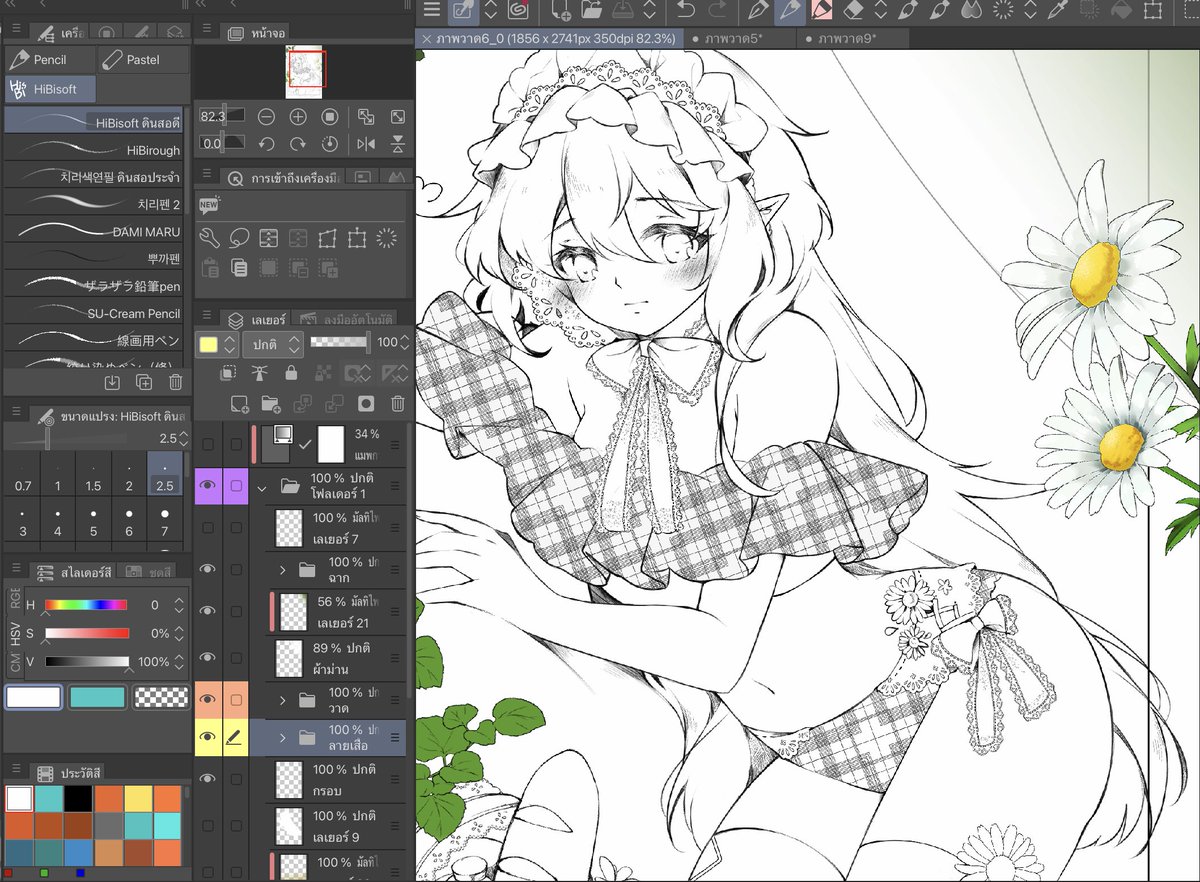Set as reference layer with the lighthouse icon
1200x882 pixels.
tap(259, 373)
